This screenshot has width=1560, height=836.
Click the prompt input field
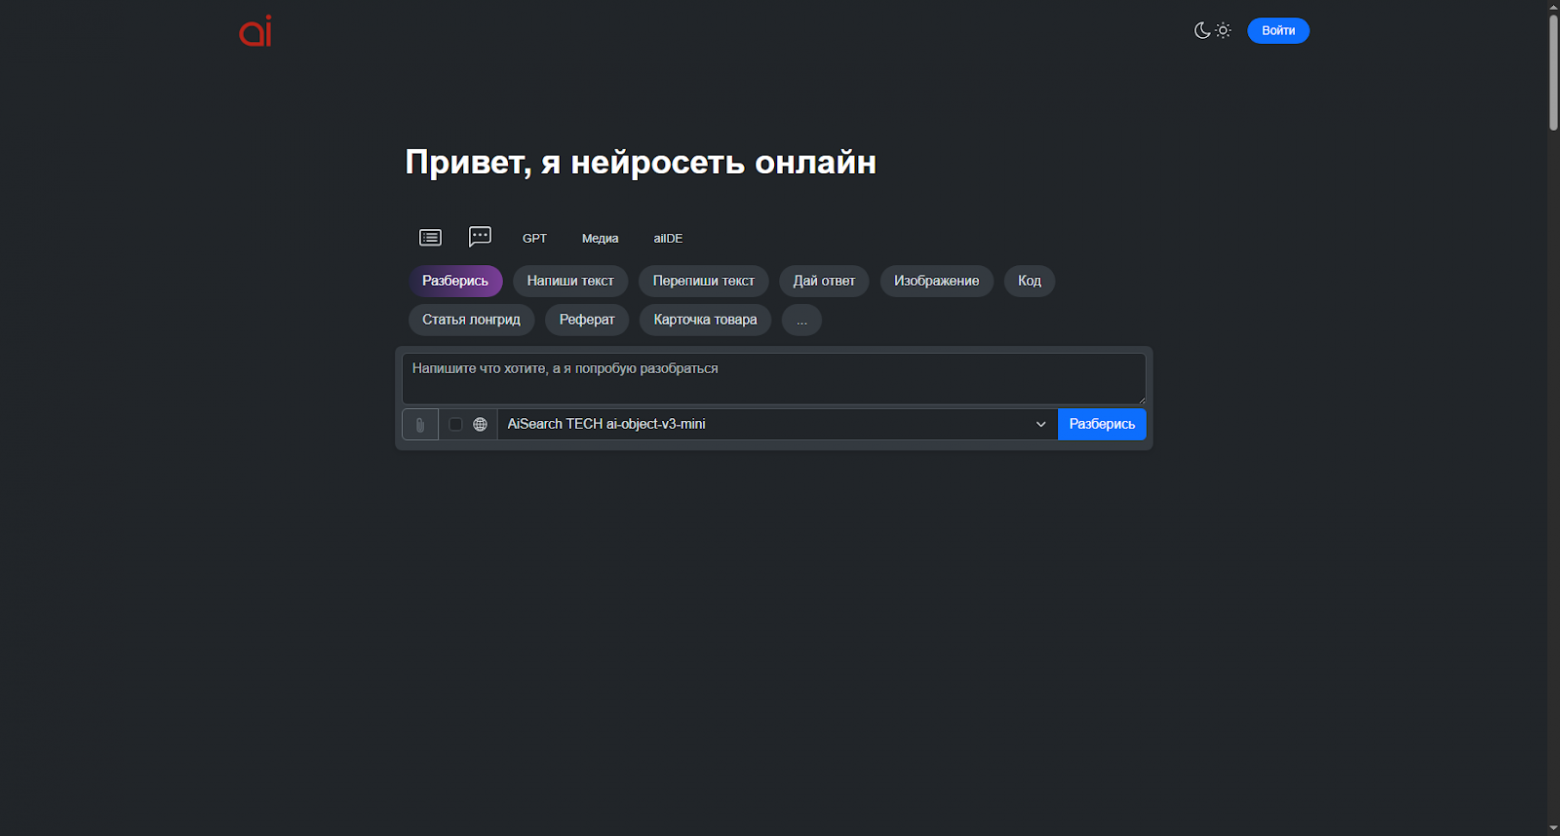pos(774,378)
